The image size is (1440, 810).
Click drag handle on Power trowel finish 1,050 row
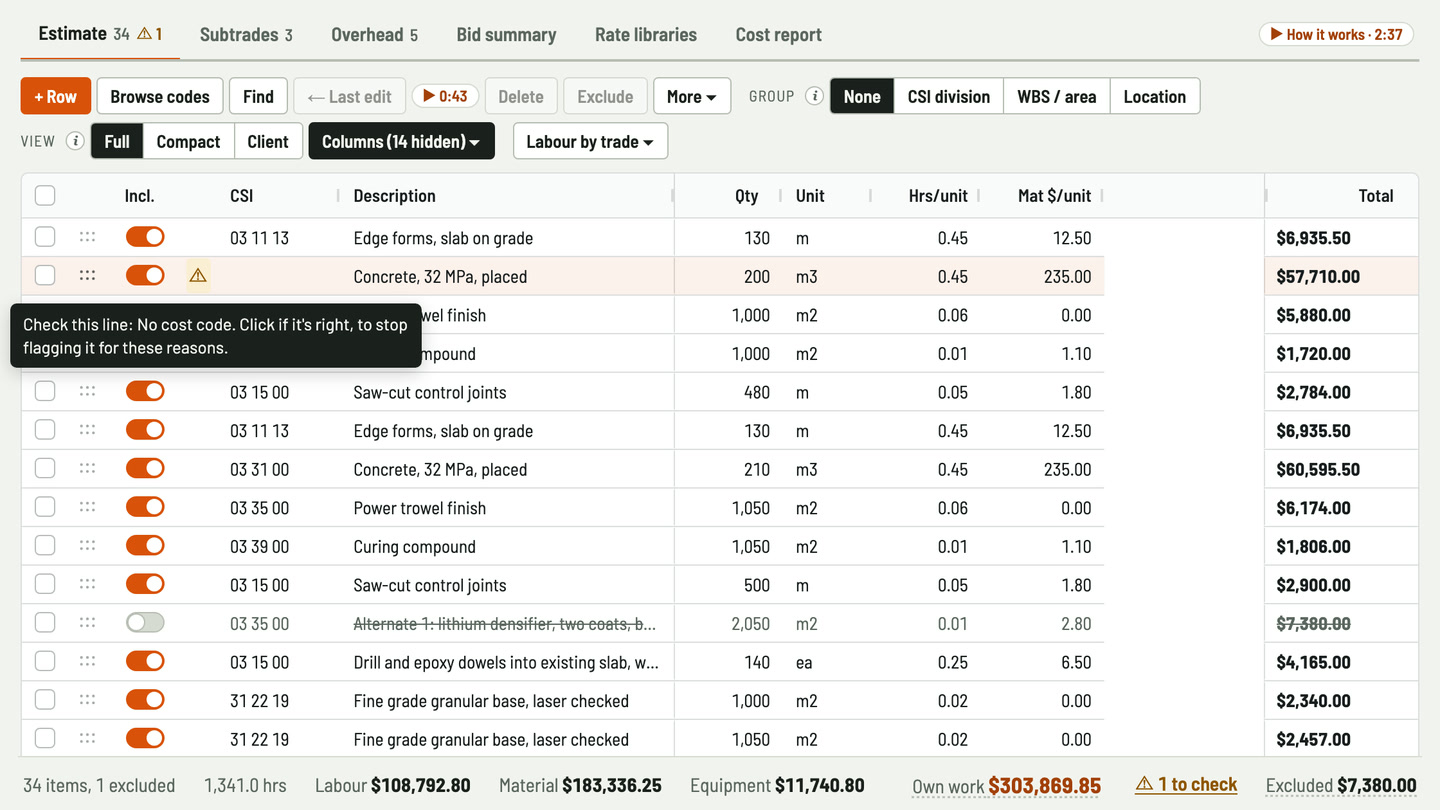click(87, 508)
